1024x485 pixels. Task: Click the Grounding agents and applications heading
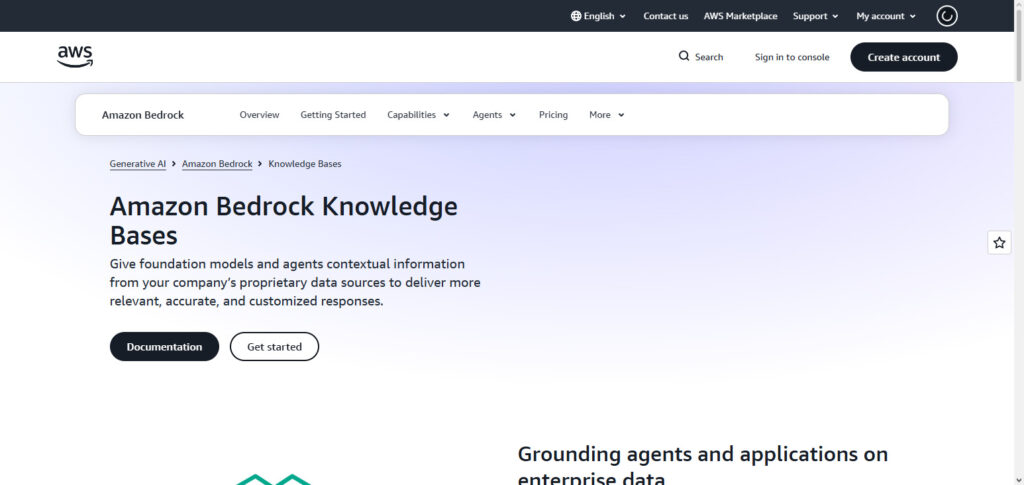[x=703, y=467]
